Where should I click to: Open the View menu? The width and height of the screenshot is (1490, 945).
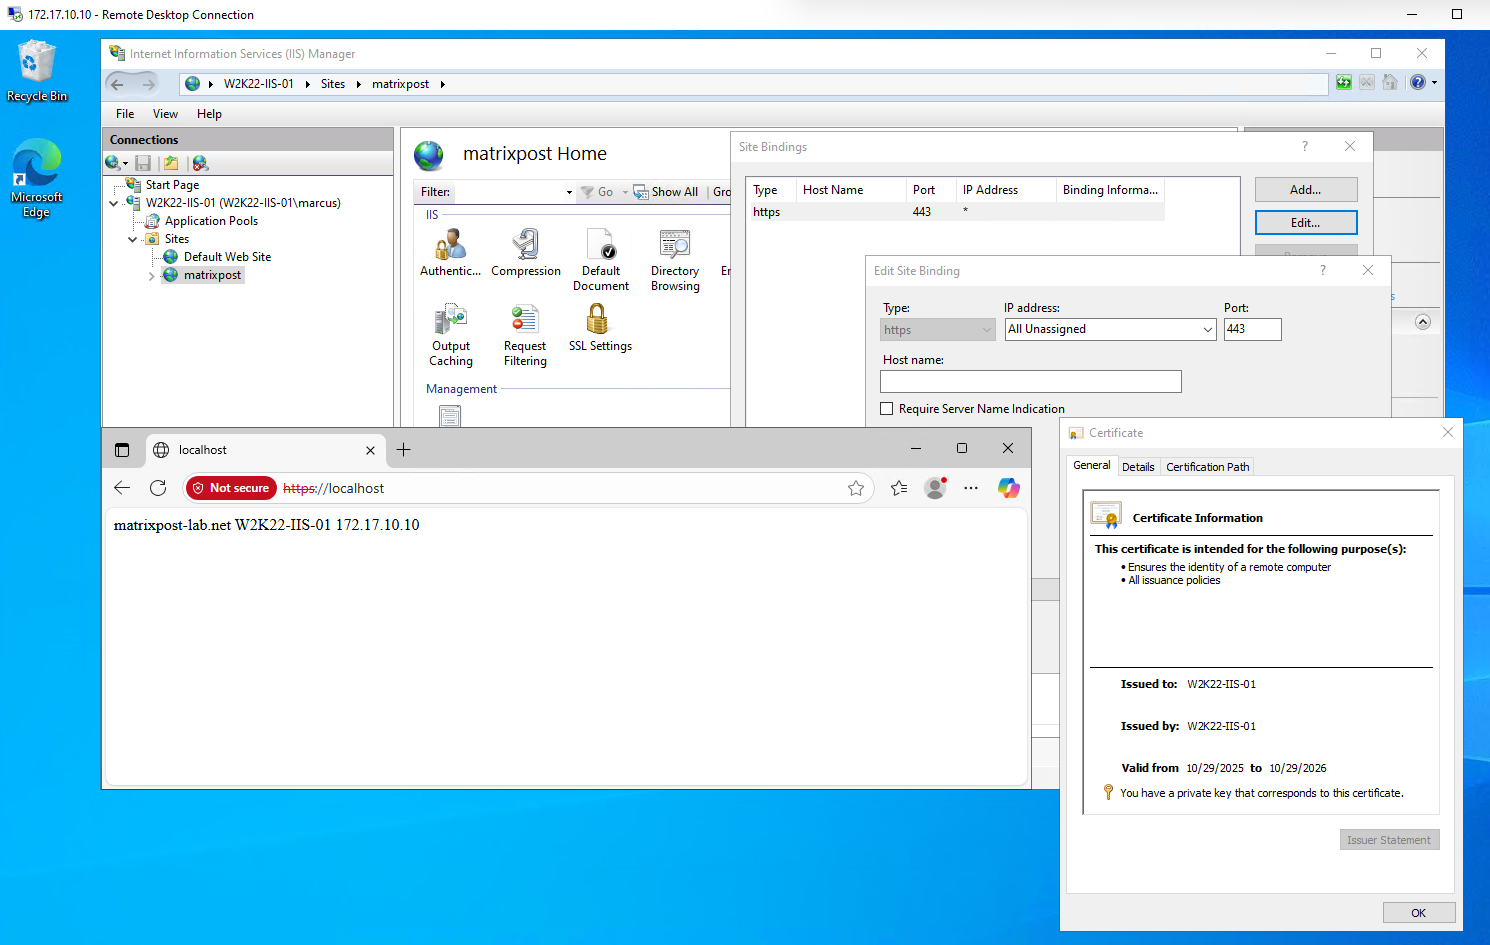pyautogui.click(x=165, y=114)
